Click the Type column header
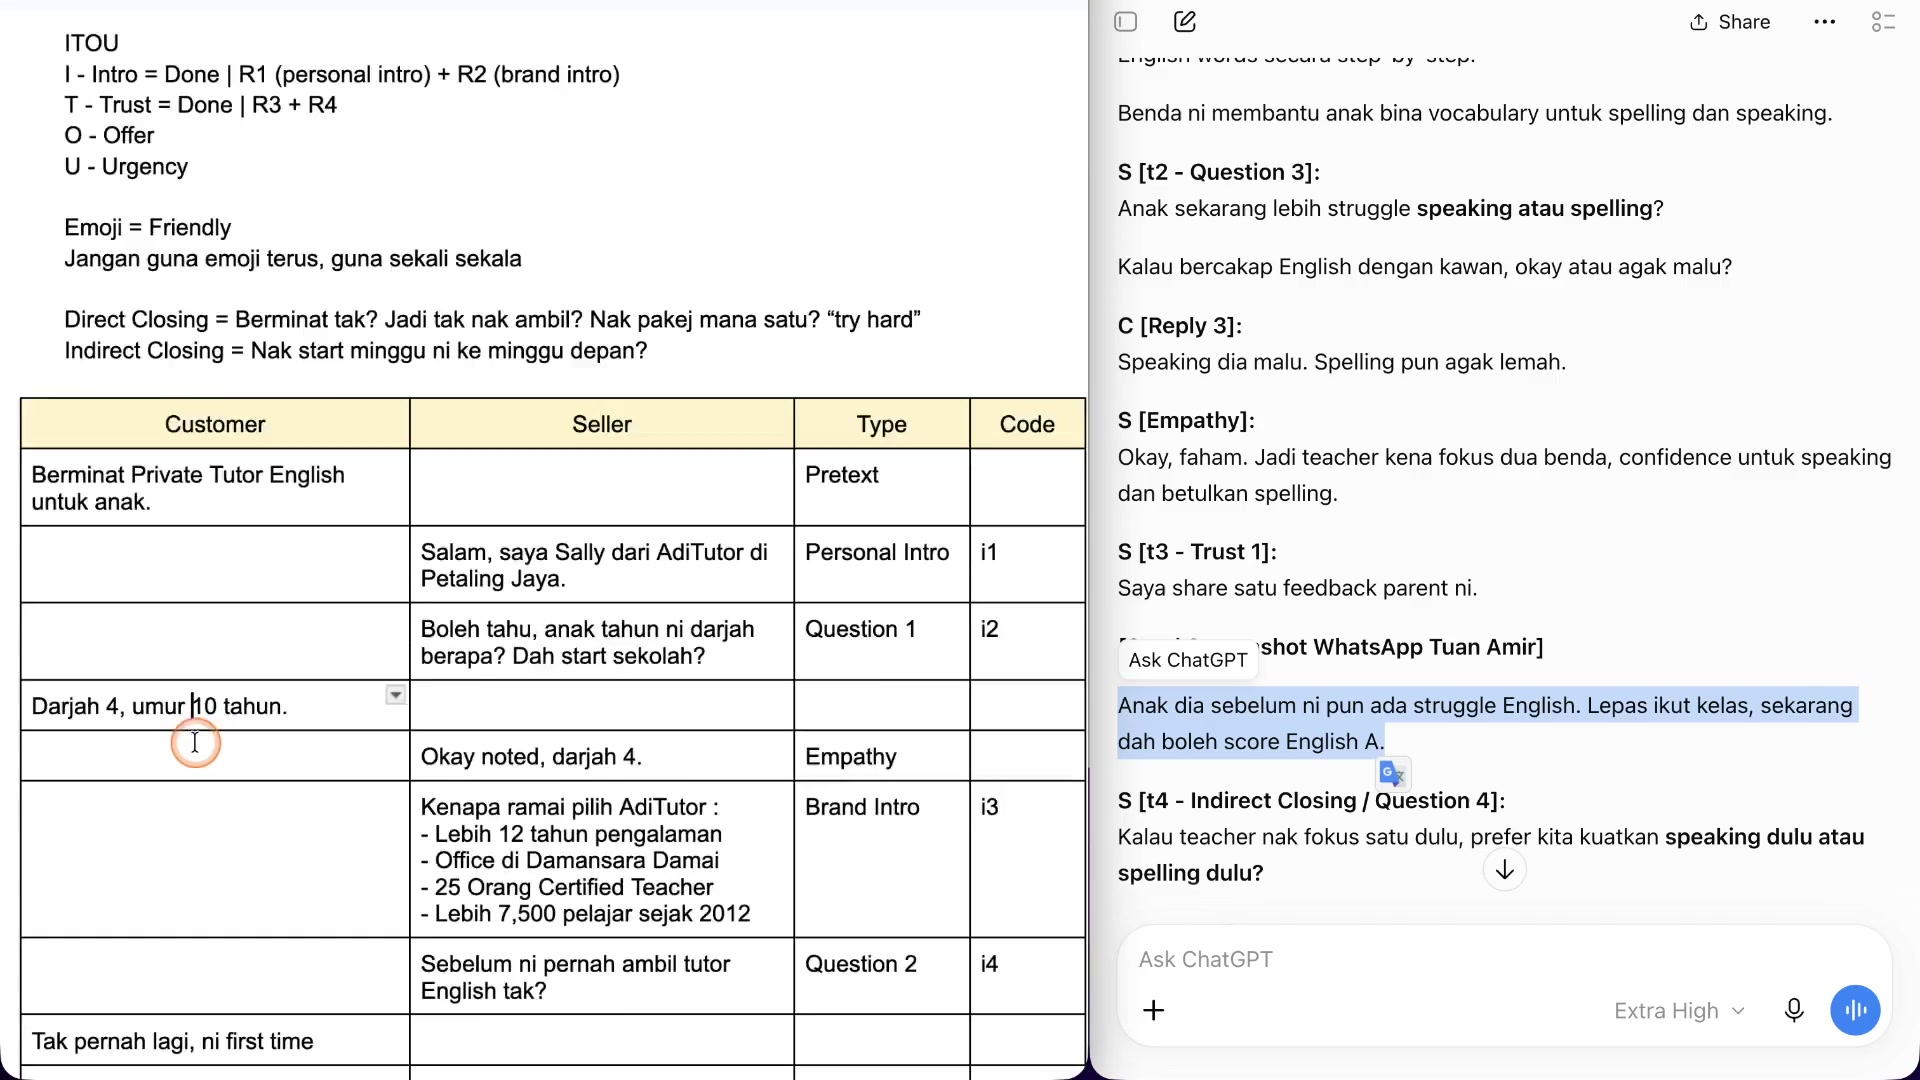Screen dimensions: 1920x1080 [x=882, y=424]
